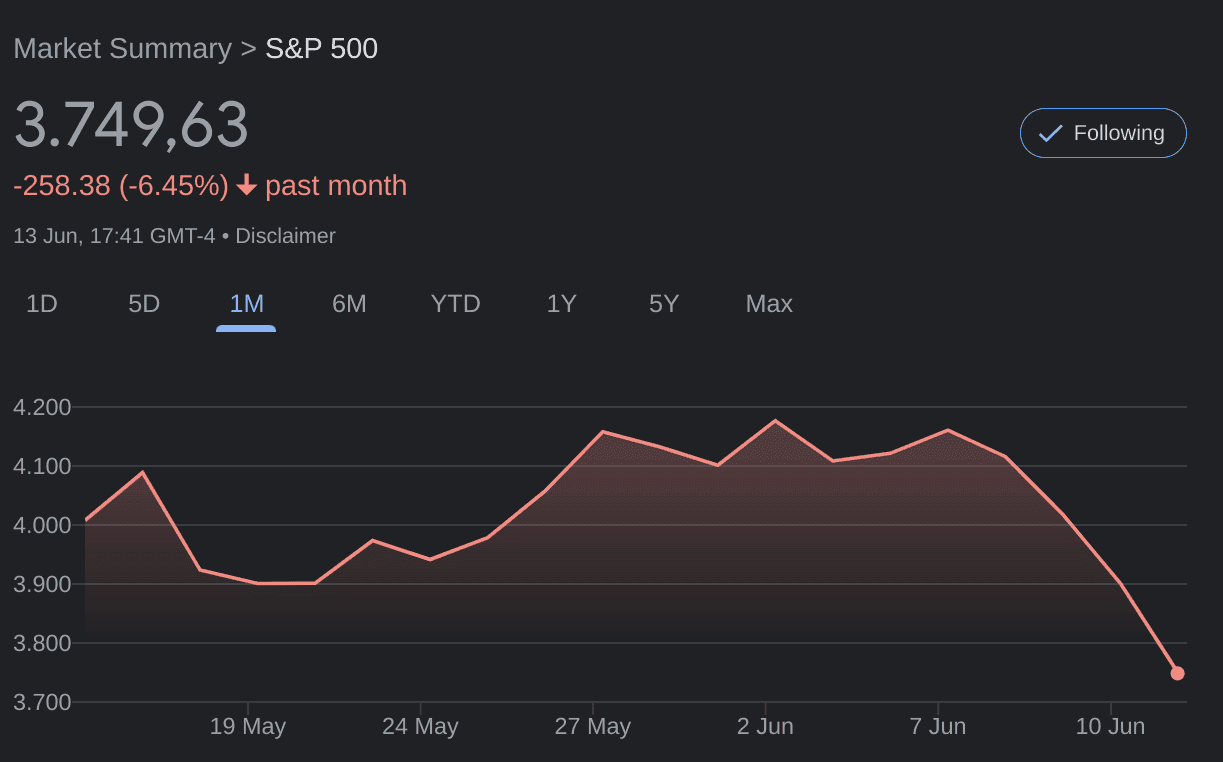This screenshot has width=1223, height=762.
Task: Select the 1D time range tab
Action: (41, 304)
